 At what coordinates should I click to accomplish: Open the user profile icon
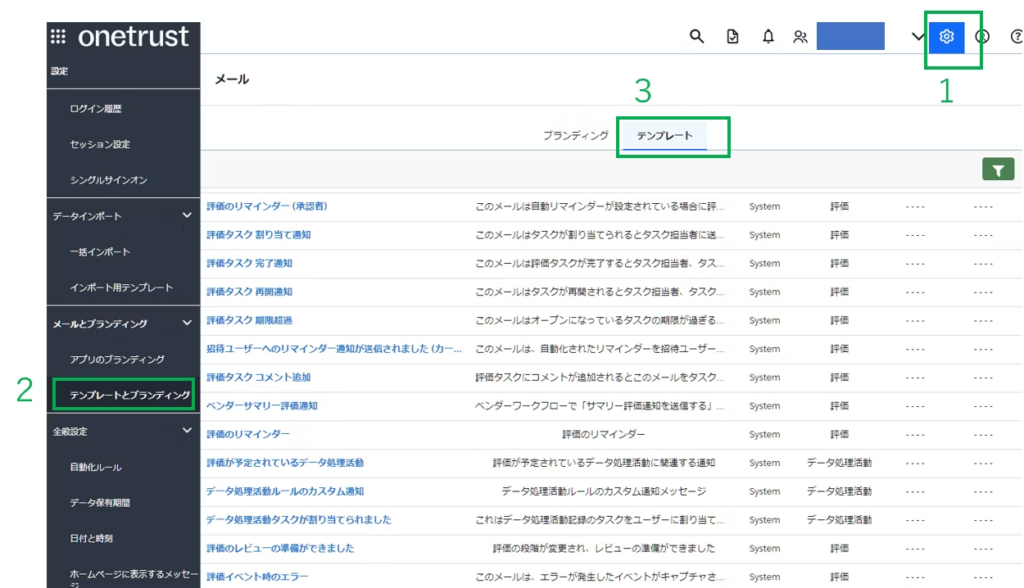click(x=982, y=37)
